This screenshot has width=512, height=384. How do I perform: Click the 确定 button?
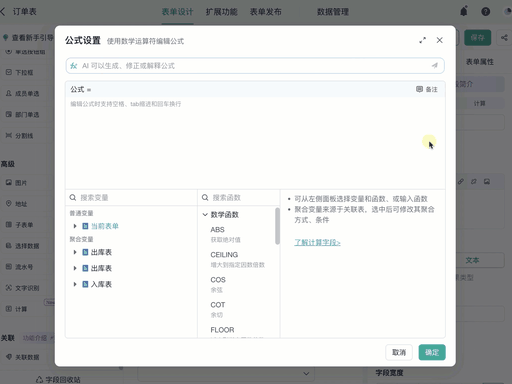coord(432,352)
